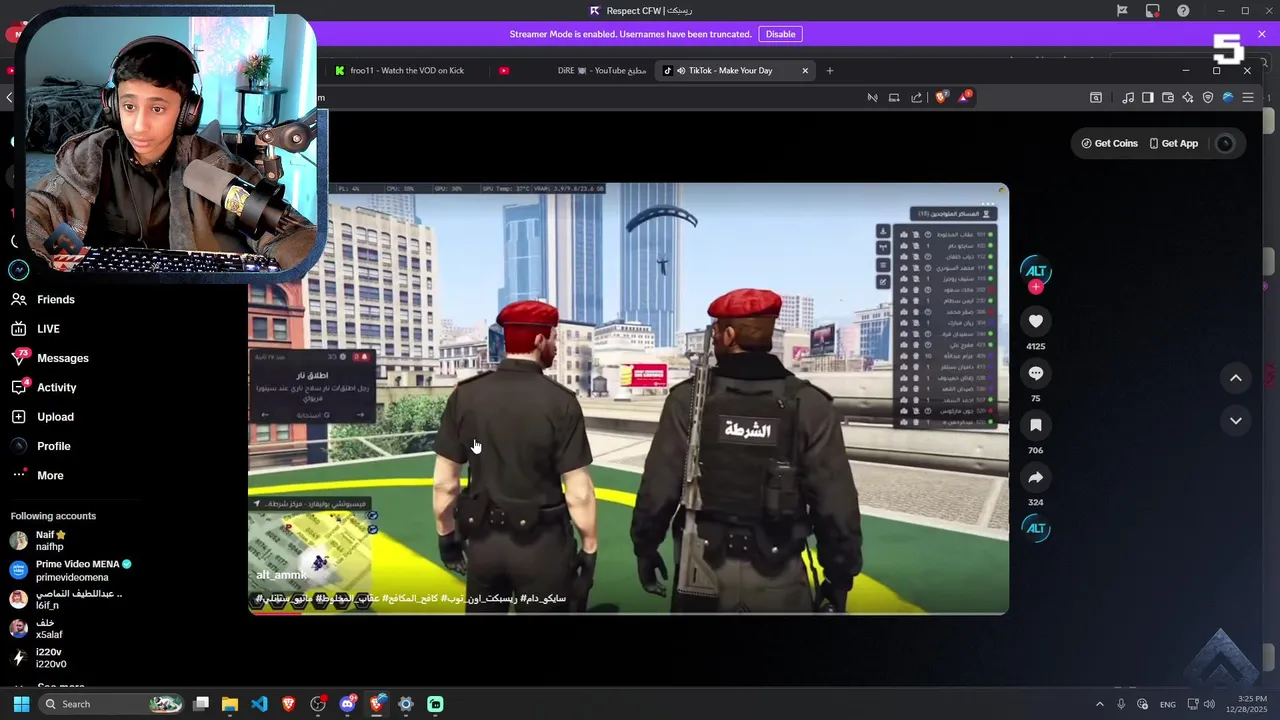Open the l6if_n following account
Screen dimensions: 1280x720
click(65, 599)
